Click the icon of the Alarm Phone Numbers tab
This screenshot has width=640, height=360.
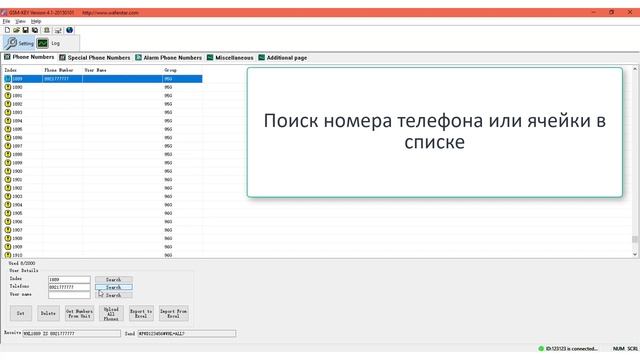(x=138, y=58)
